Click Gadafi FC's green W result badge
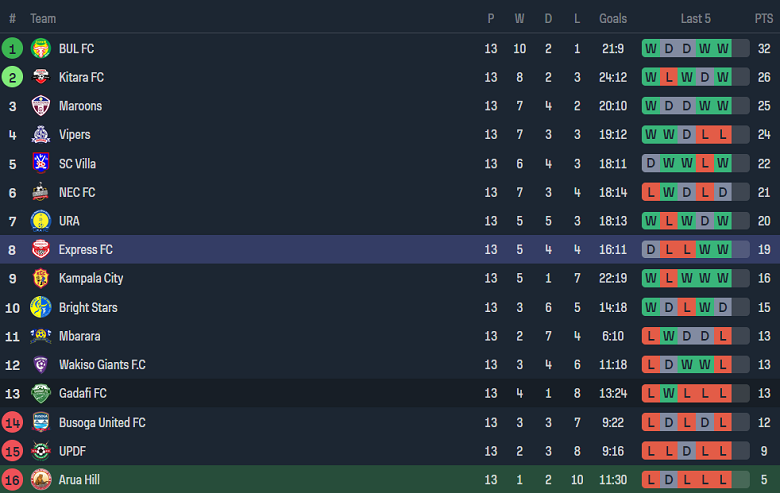The image size is (780, 493). pyautogui.click(x=669, y=394)
